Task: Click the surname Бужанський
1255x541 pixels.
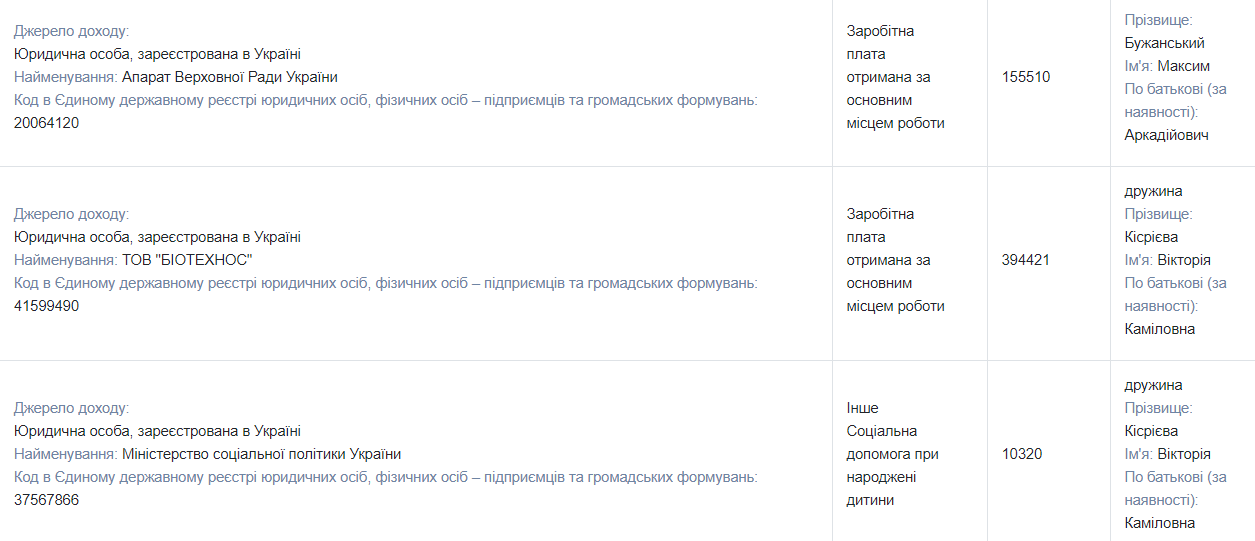Action: [x=1164, y=43]
